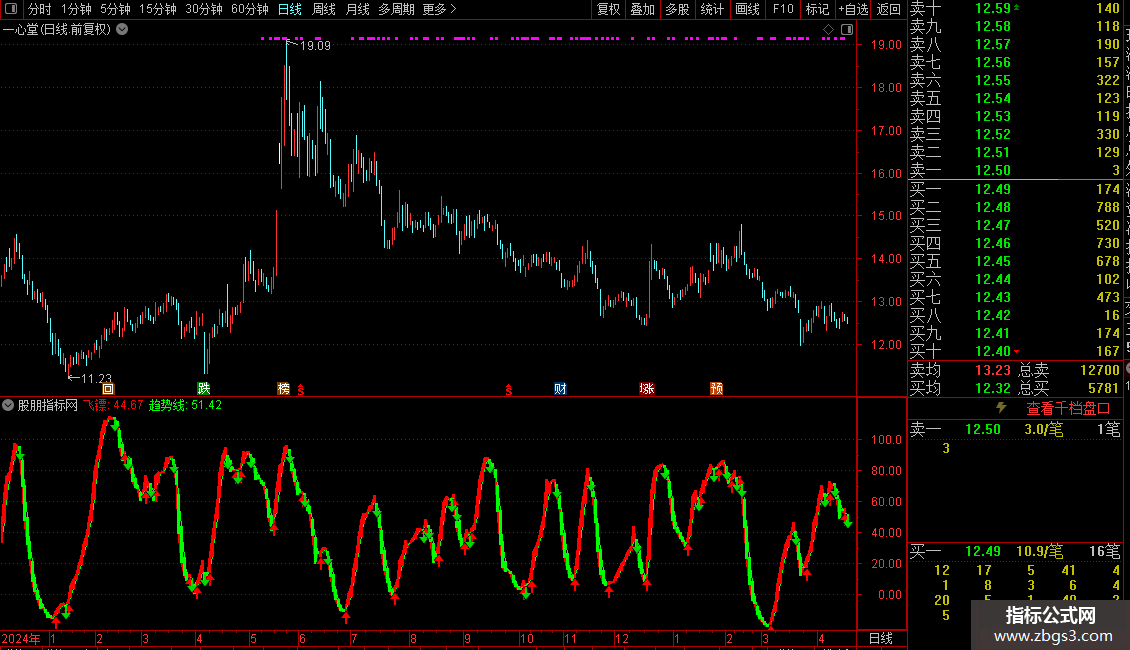1130x650 pixels.
Task: Click the 日线 label at axis end
Action: coord(881,638)
